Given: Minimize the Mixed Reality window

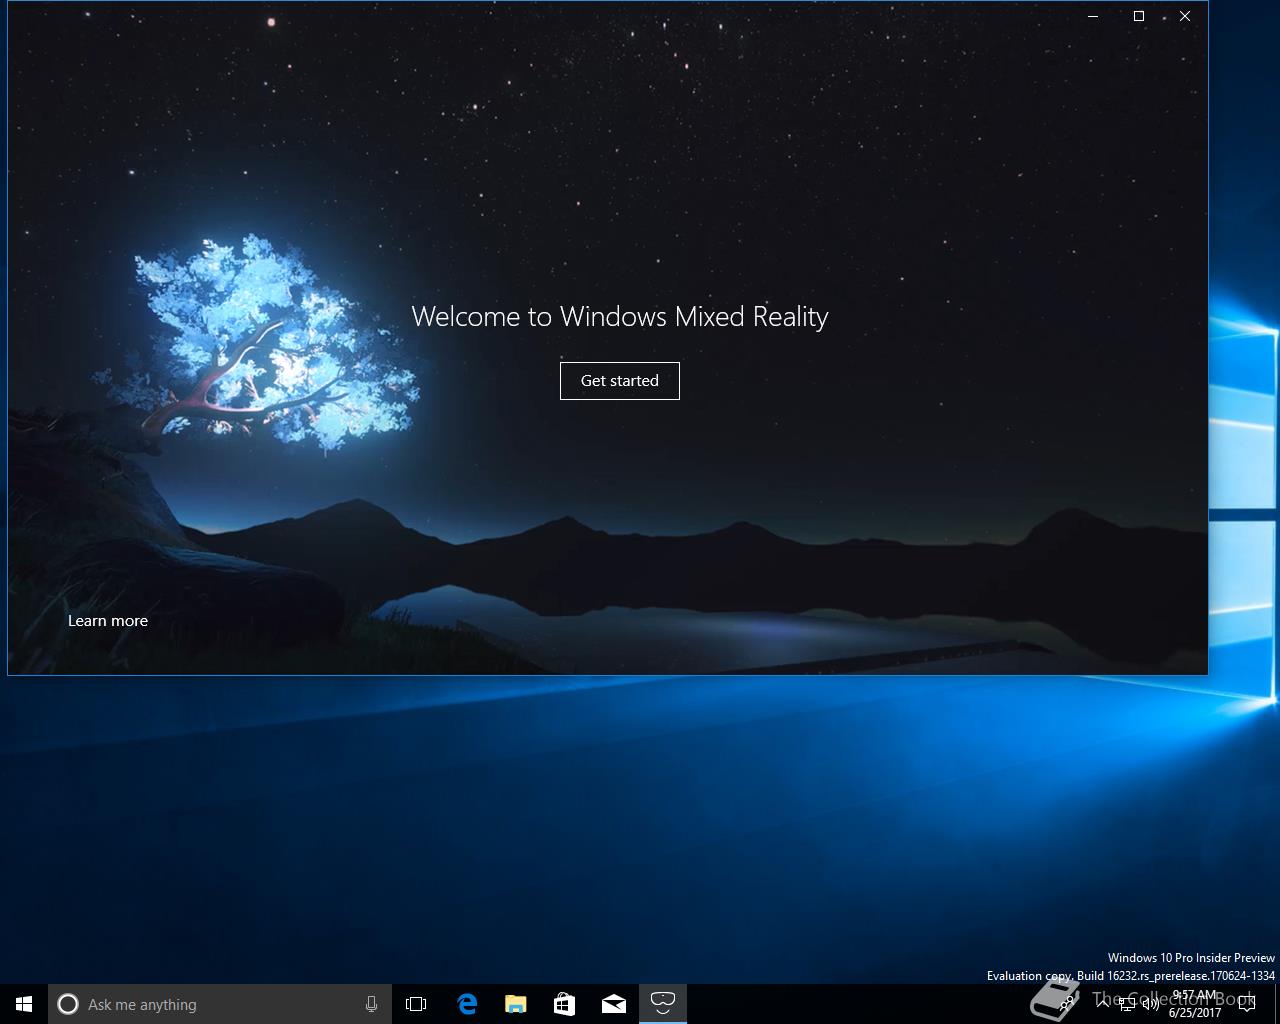Looking at the screenshot, I should click(x=1093, y=16).
